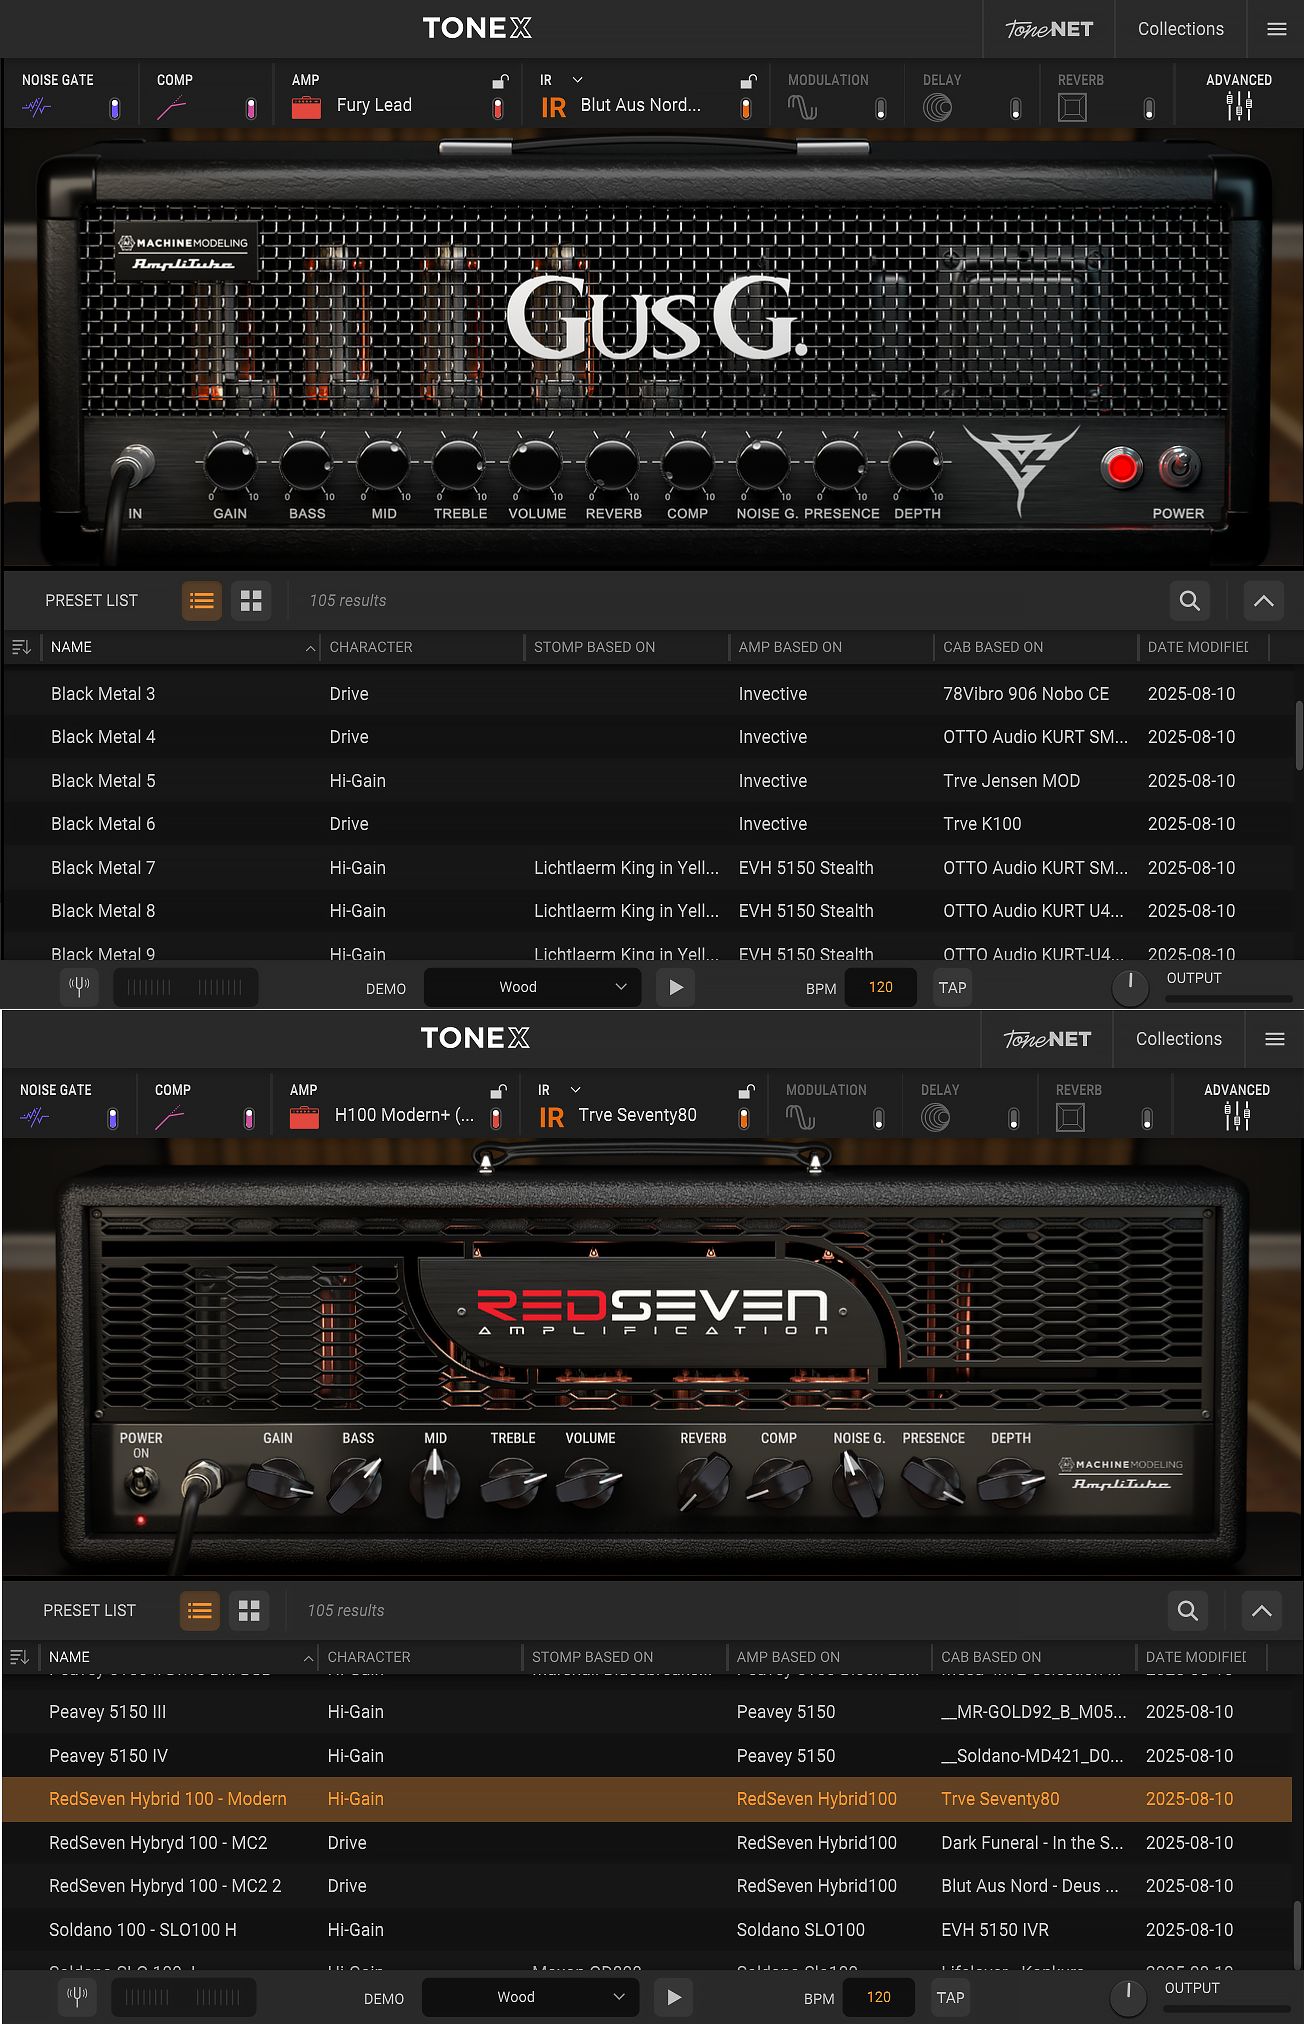The image size is (1304, 2024).
Task: Open the Wood demo dropdown in the Gus G. window
Action: tap(532, 987)
